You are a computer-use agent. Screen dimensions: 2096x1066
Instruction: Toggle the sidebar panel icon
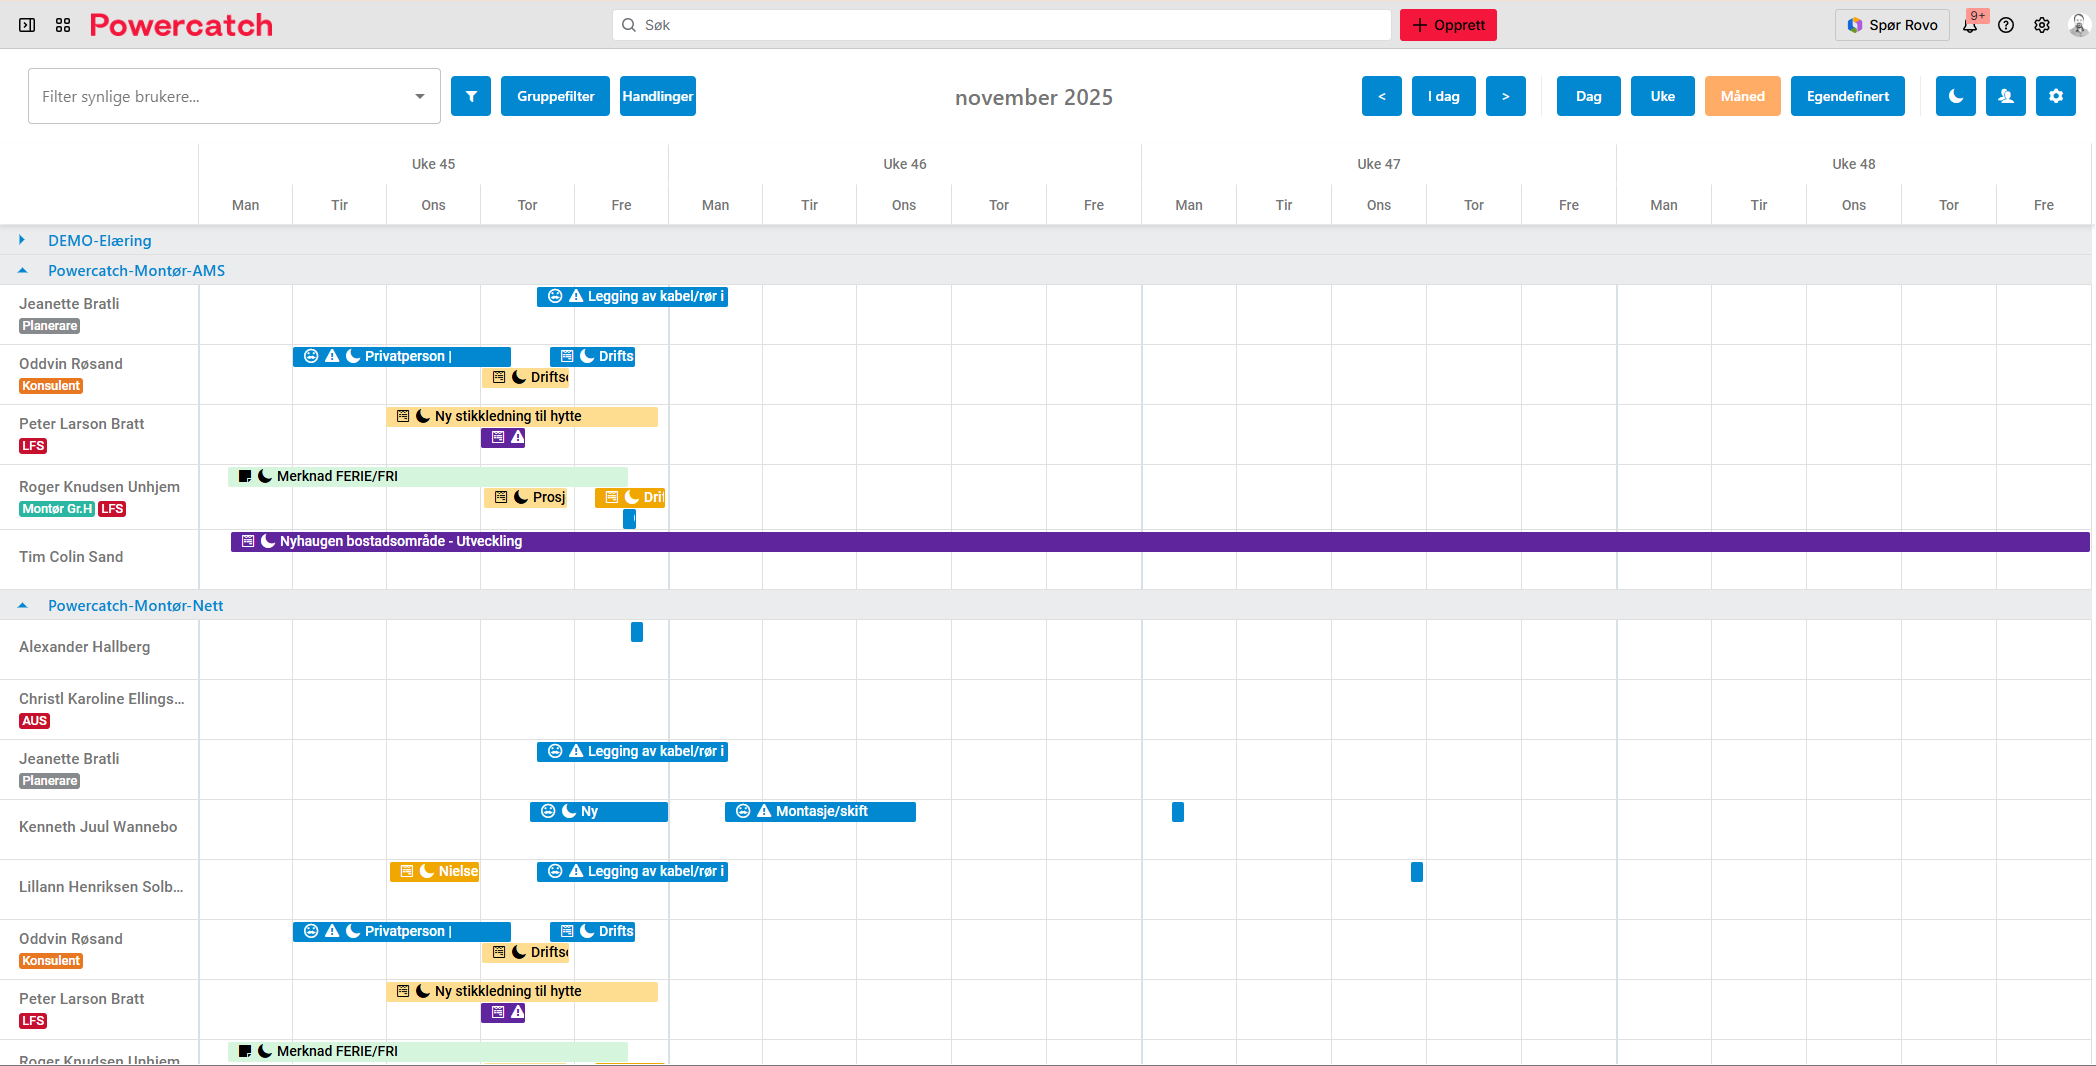click(x=27, y=25)
